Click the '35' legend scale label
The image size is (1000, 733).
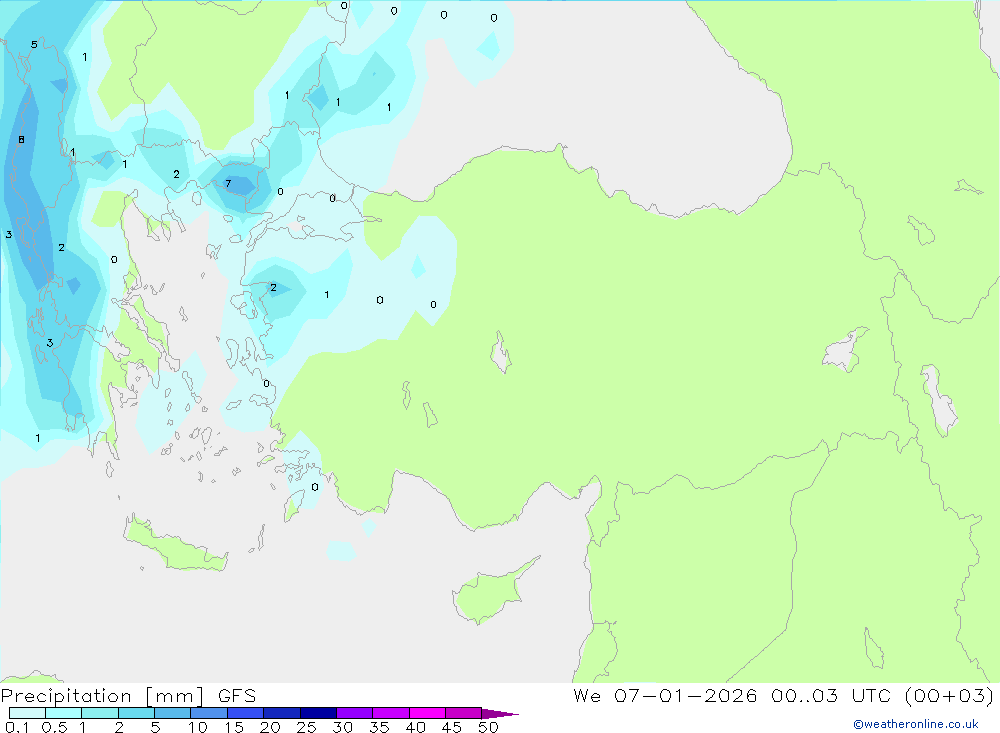(x=379, y=727)
